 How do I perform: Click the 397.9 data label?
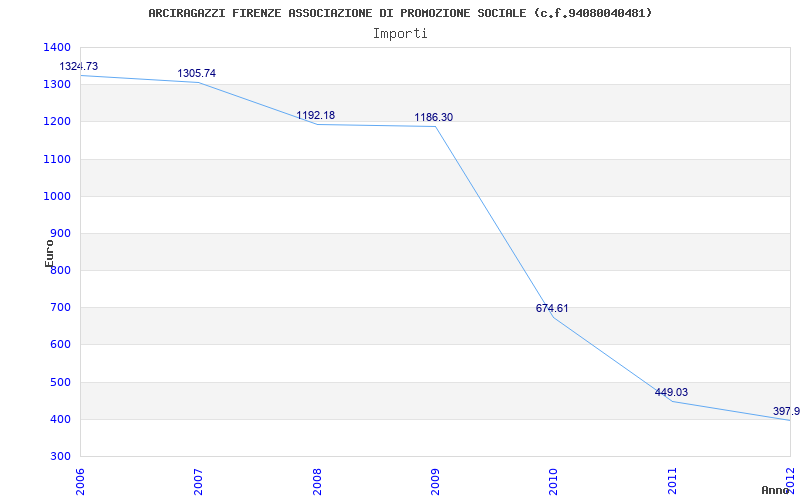pyautogui.click(x=786, y=411)
